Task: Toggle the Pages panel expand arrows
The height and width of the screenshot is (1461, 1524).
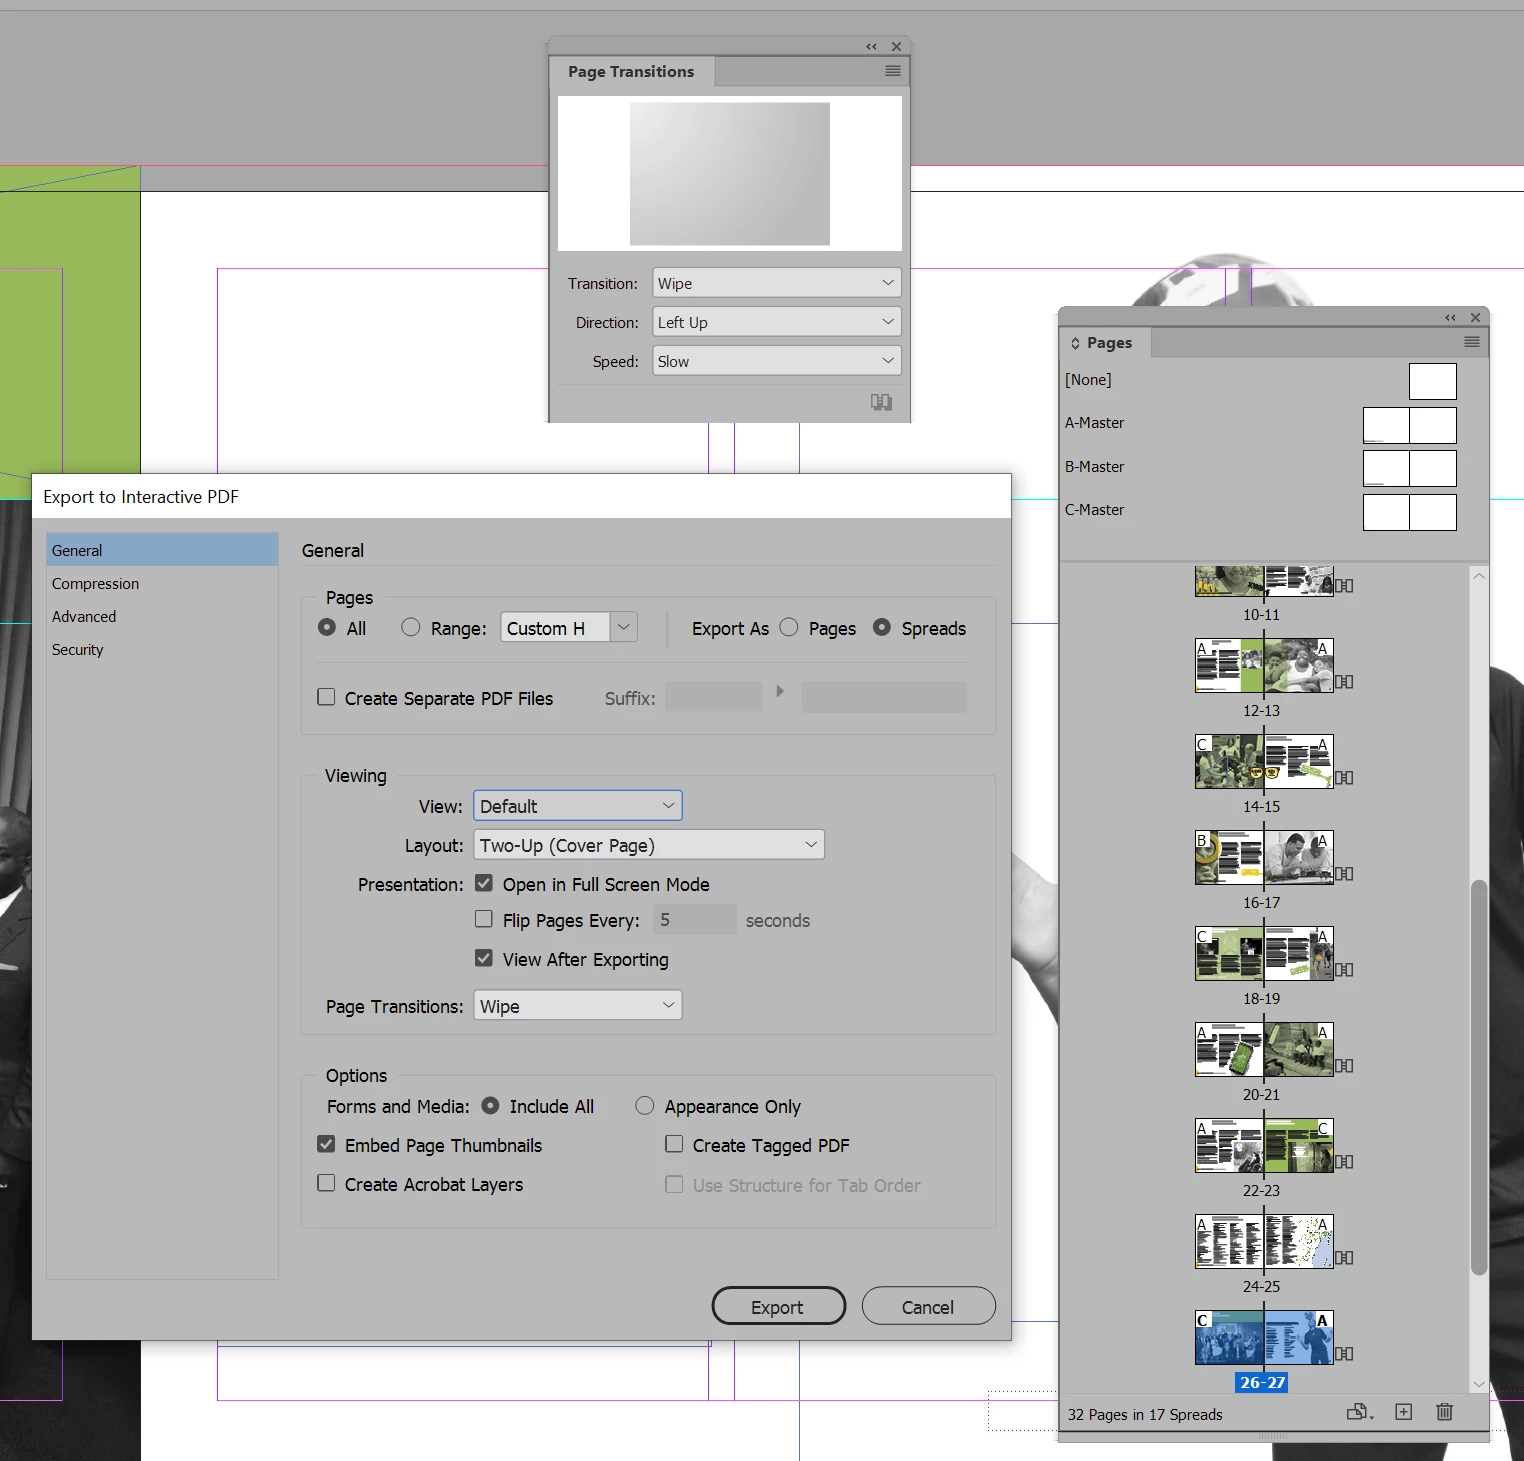Action: (1075, 343)
